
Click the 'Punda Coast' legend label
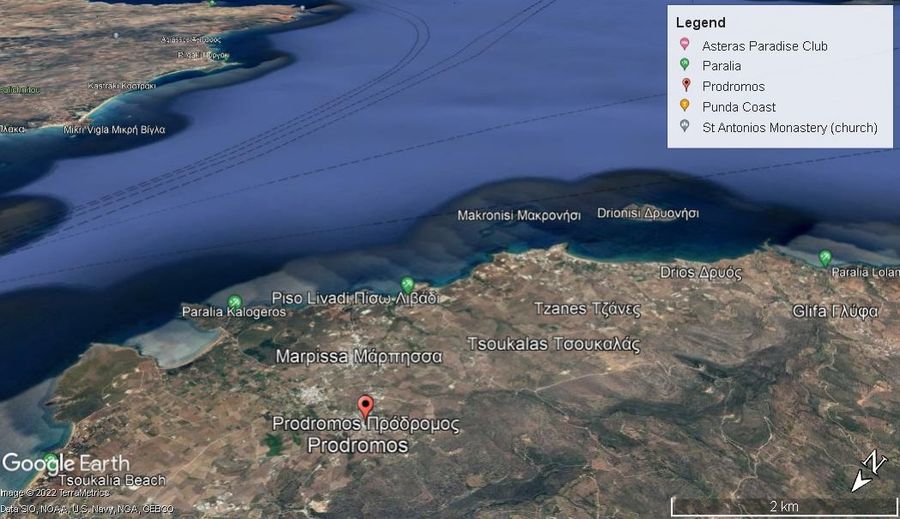click(738, 107)
